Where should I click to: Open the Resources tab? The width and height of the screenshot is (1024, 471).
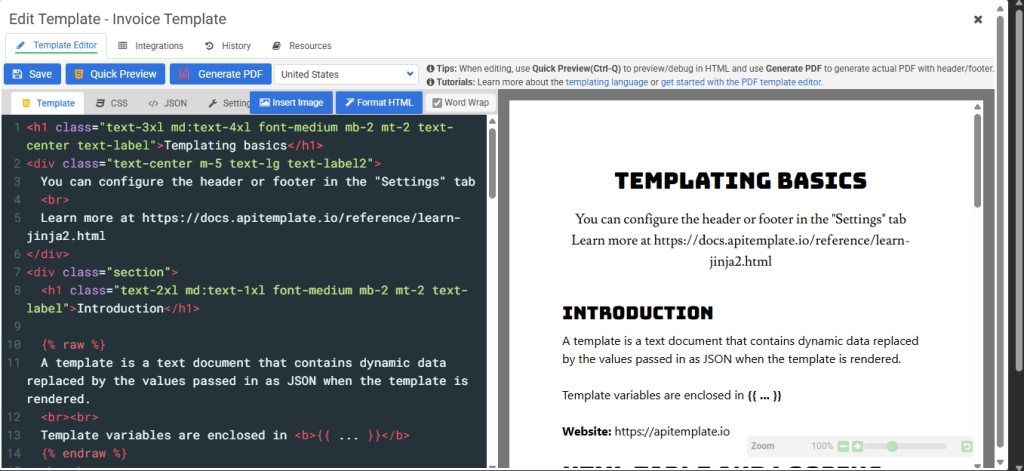[302, 46]
